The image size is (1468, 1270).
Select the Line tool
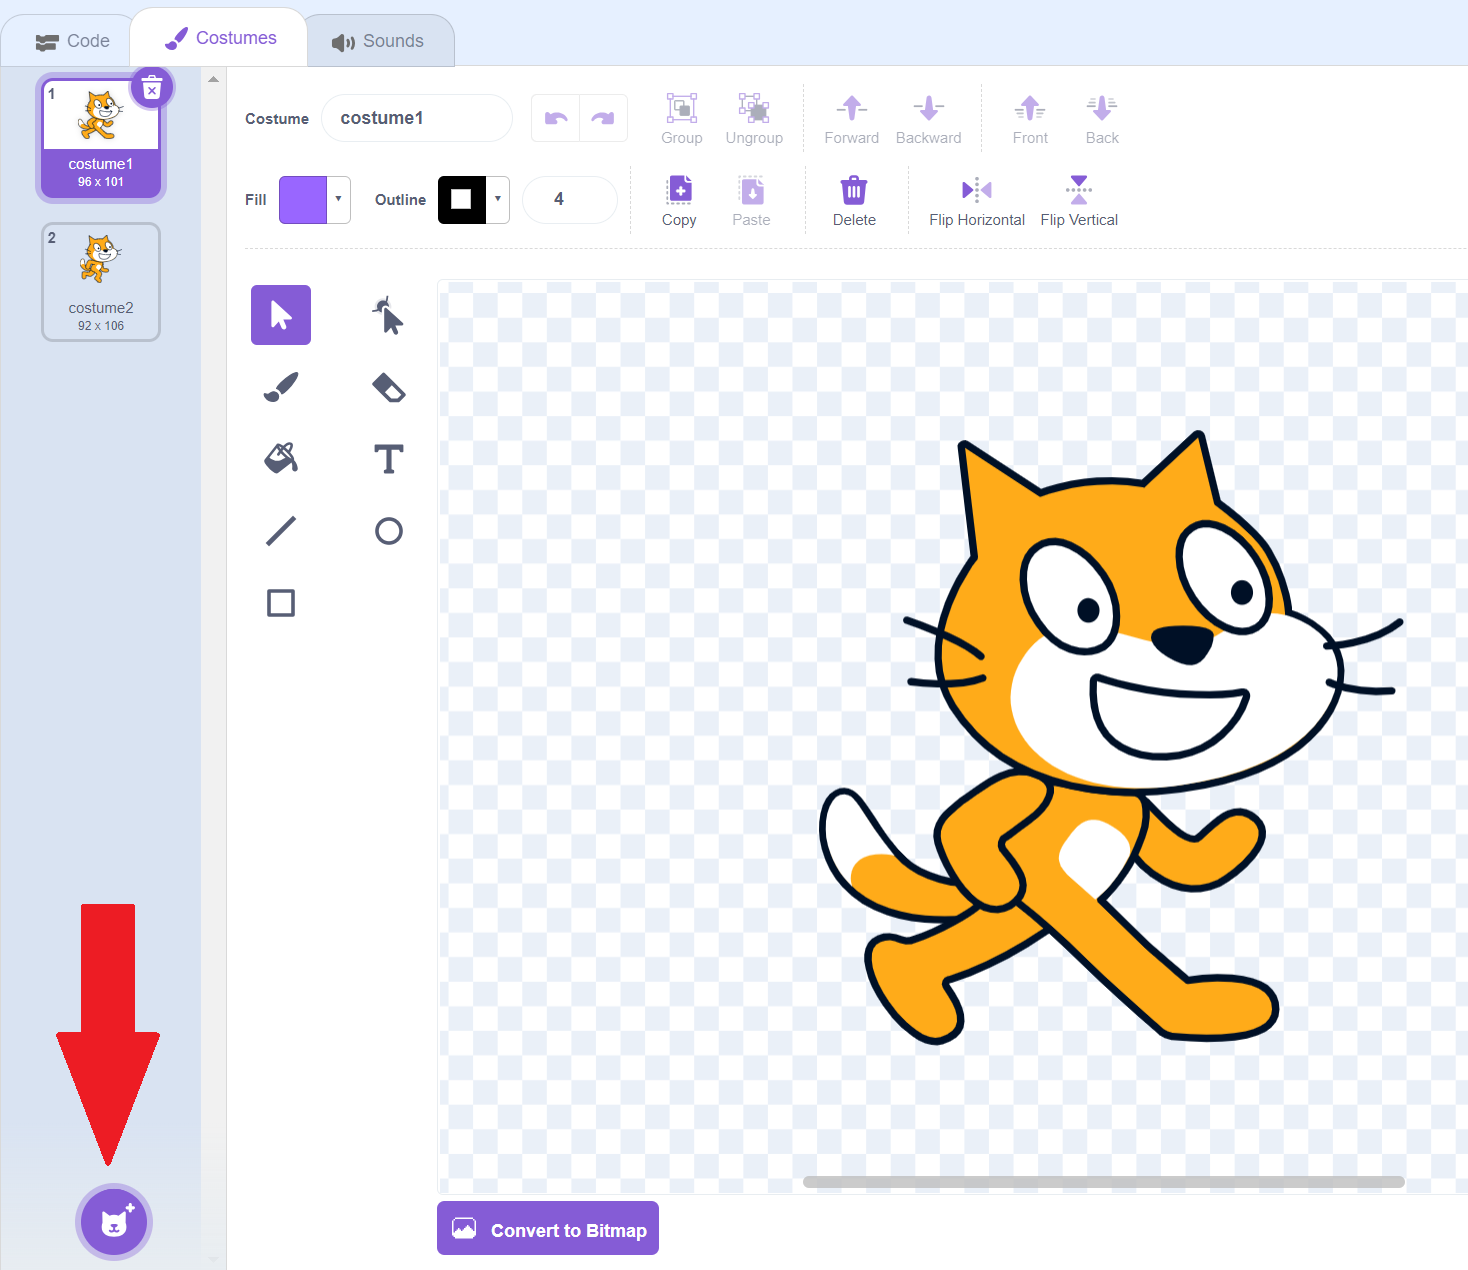coord(281,531)
